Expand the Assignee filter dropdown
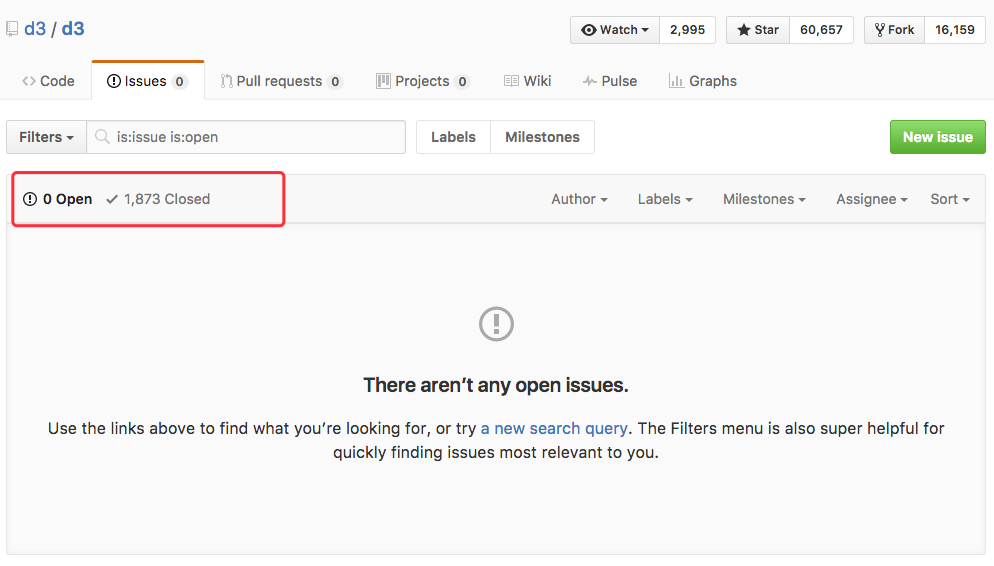 pos(872,199)
